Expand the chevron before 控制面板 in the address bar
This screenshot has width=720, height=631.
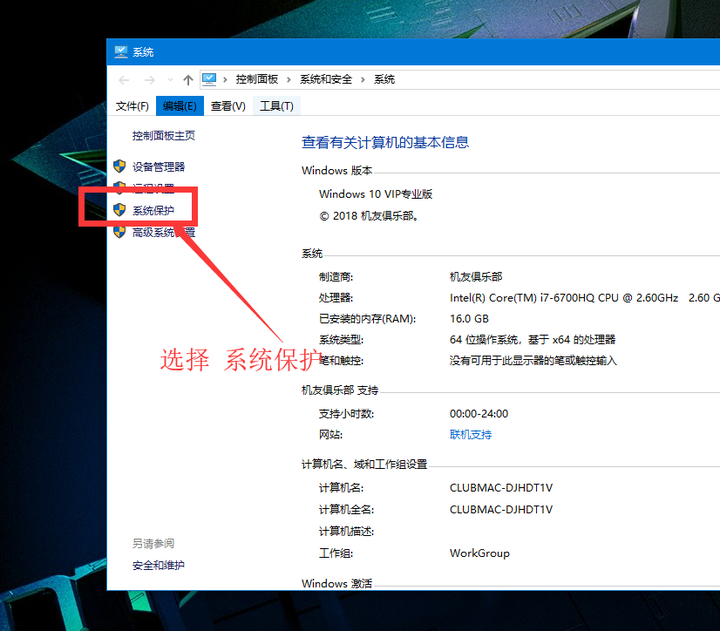225,79
